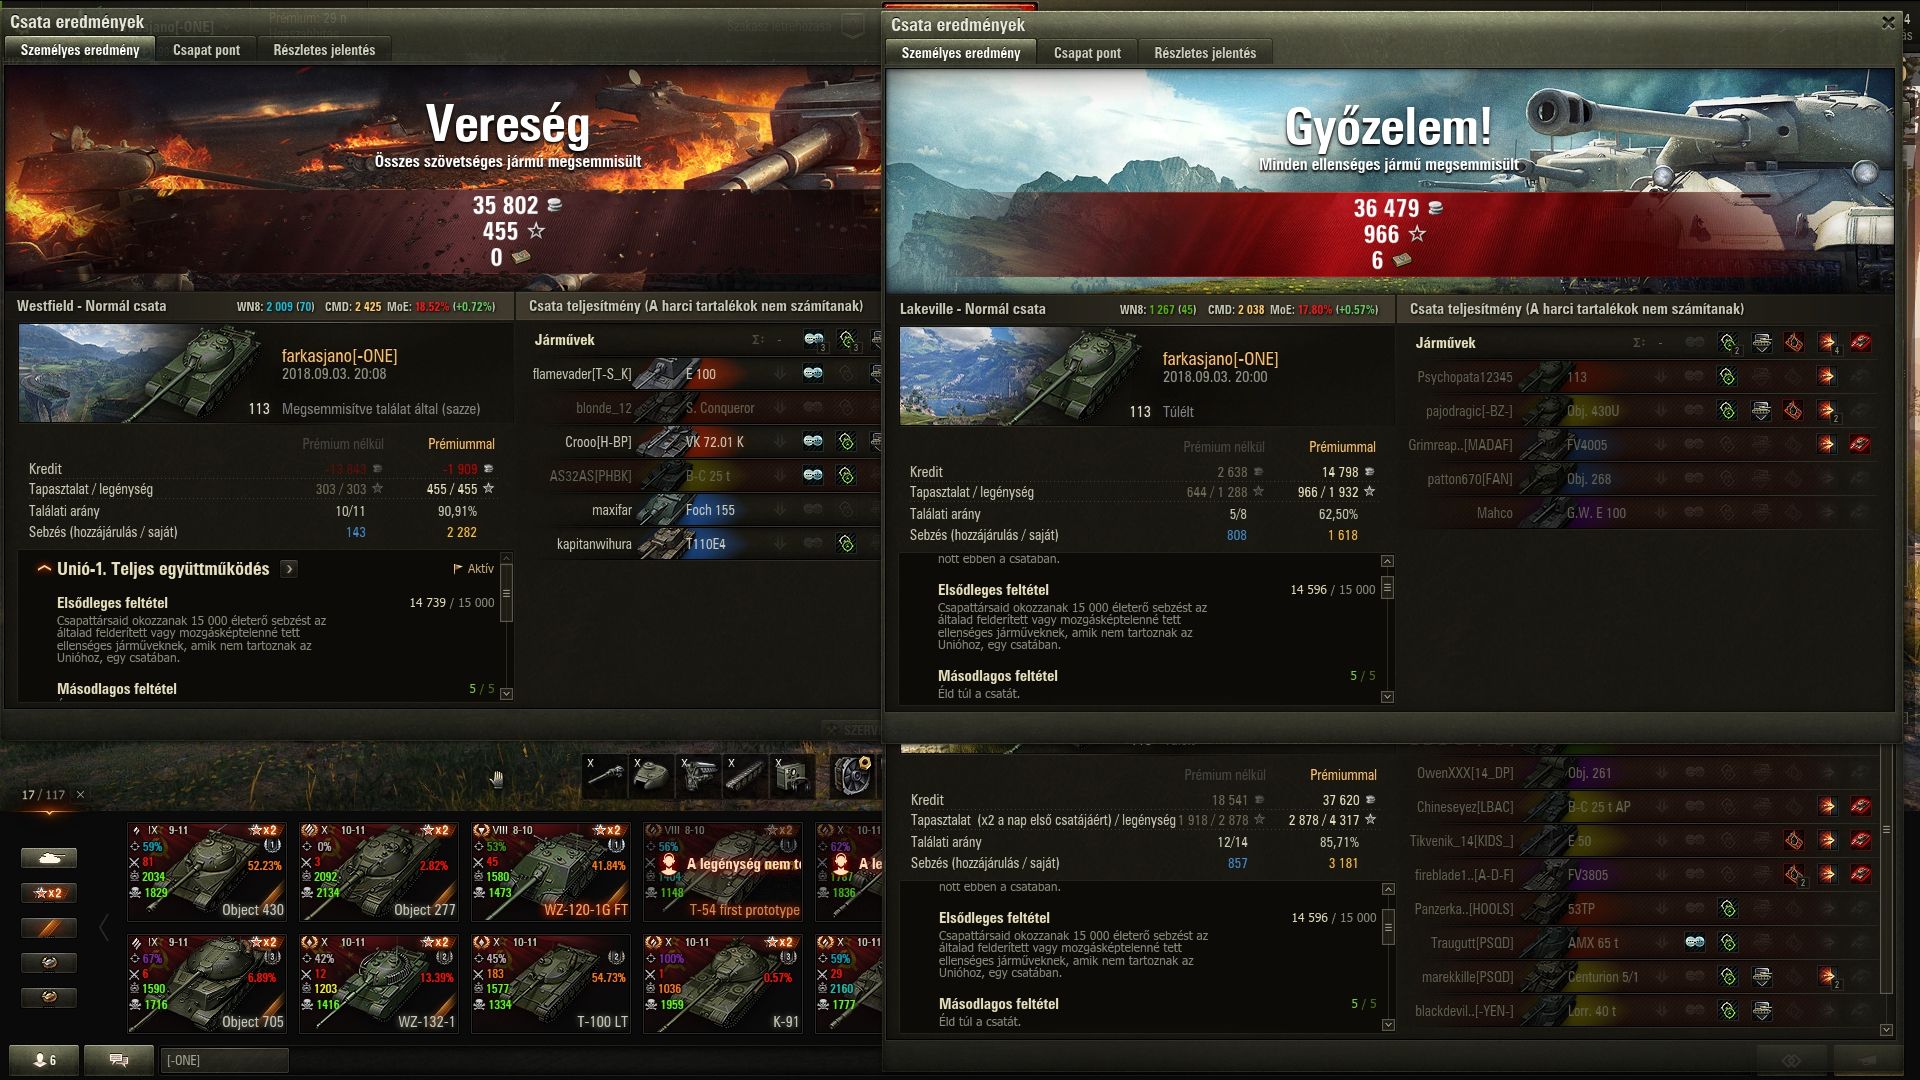Click the scroll-down arrow of Vereség mission list
Screen dimensions: 1920x1080
[506, 693]
